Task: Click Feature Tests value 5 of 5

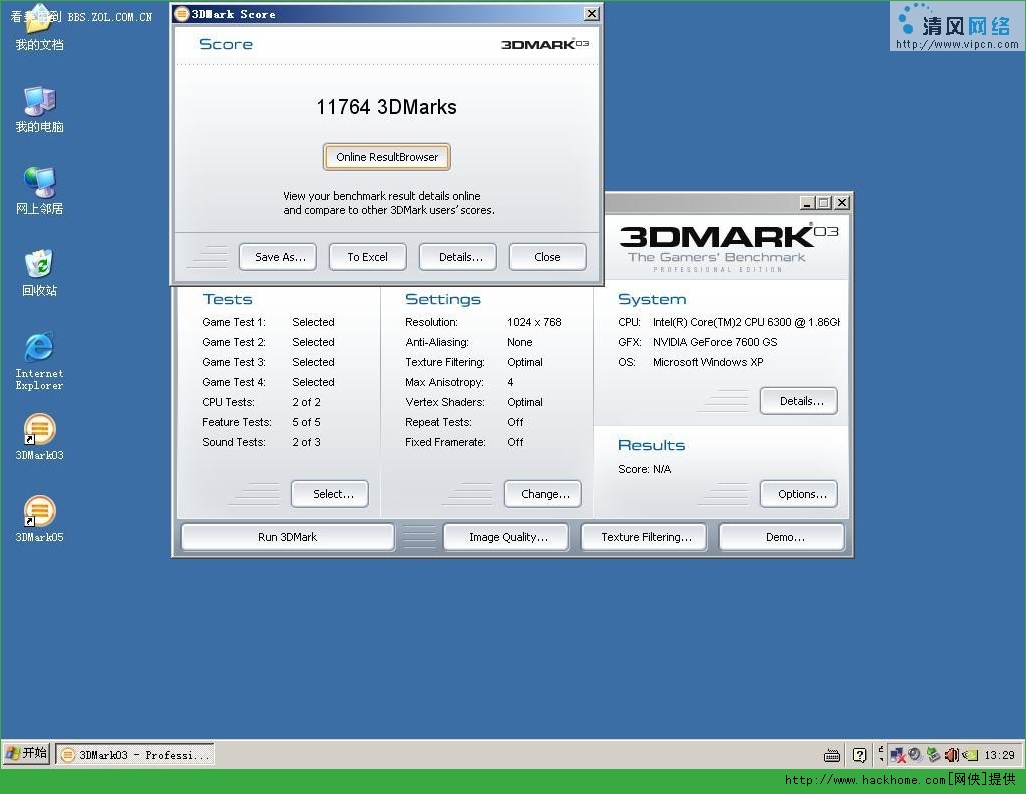Action: coord(306,422)
